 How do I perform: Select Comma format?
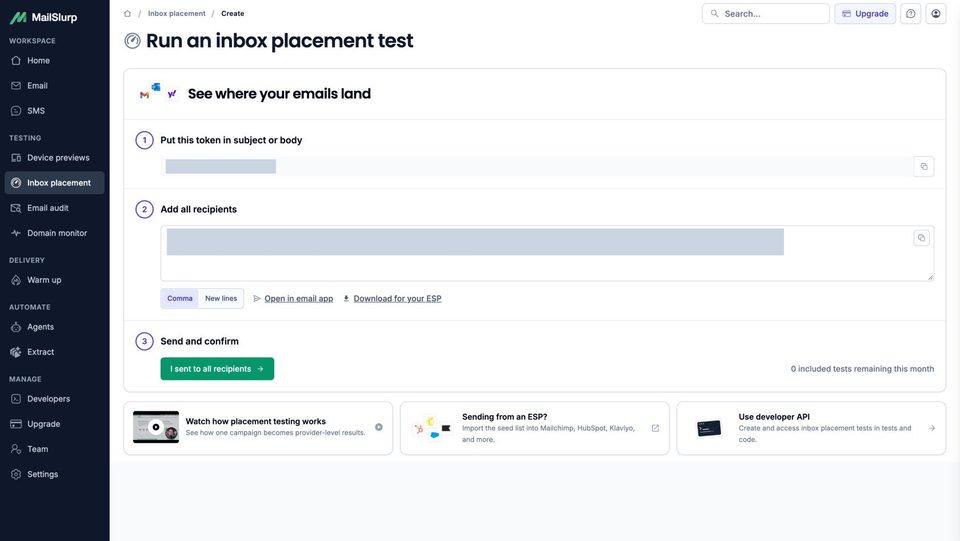(x=180, y=299)
